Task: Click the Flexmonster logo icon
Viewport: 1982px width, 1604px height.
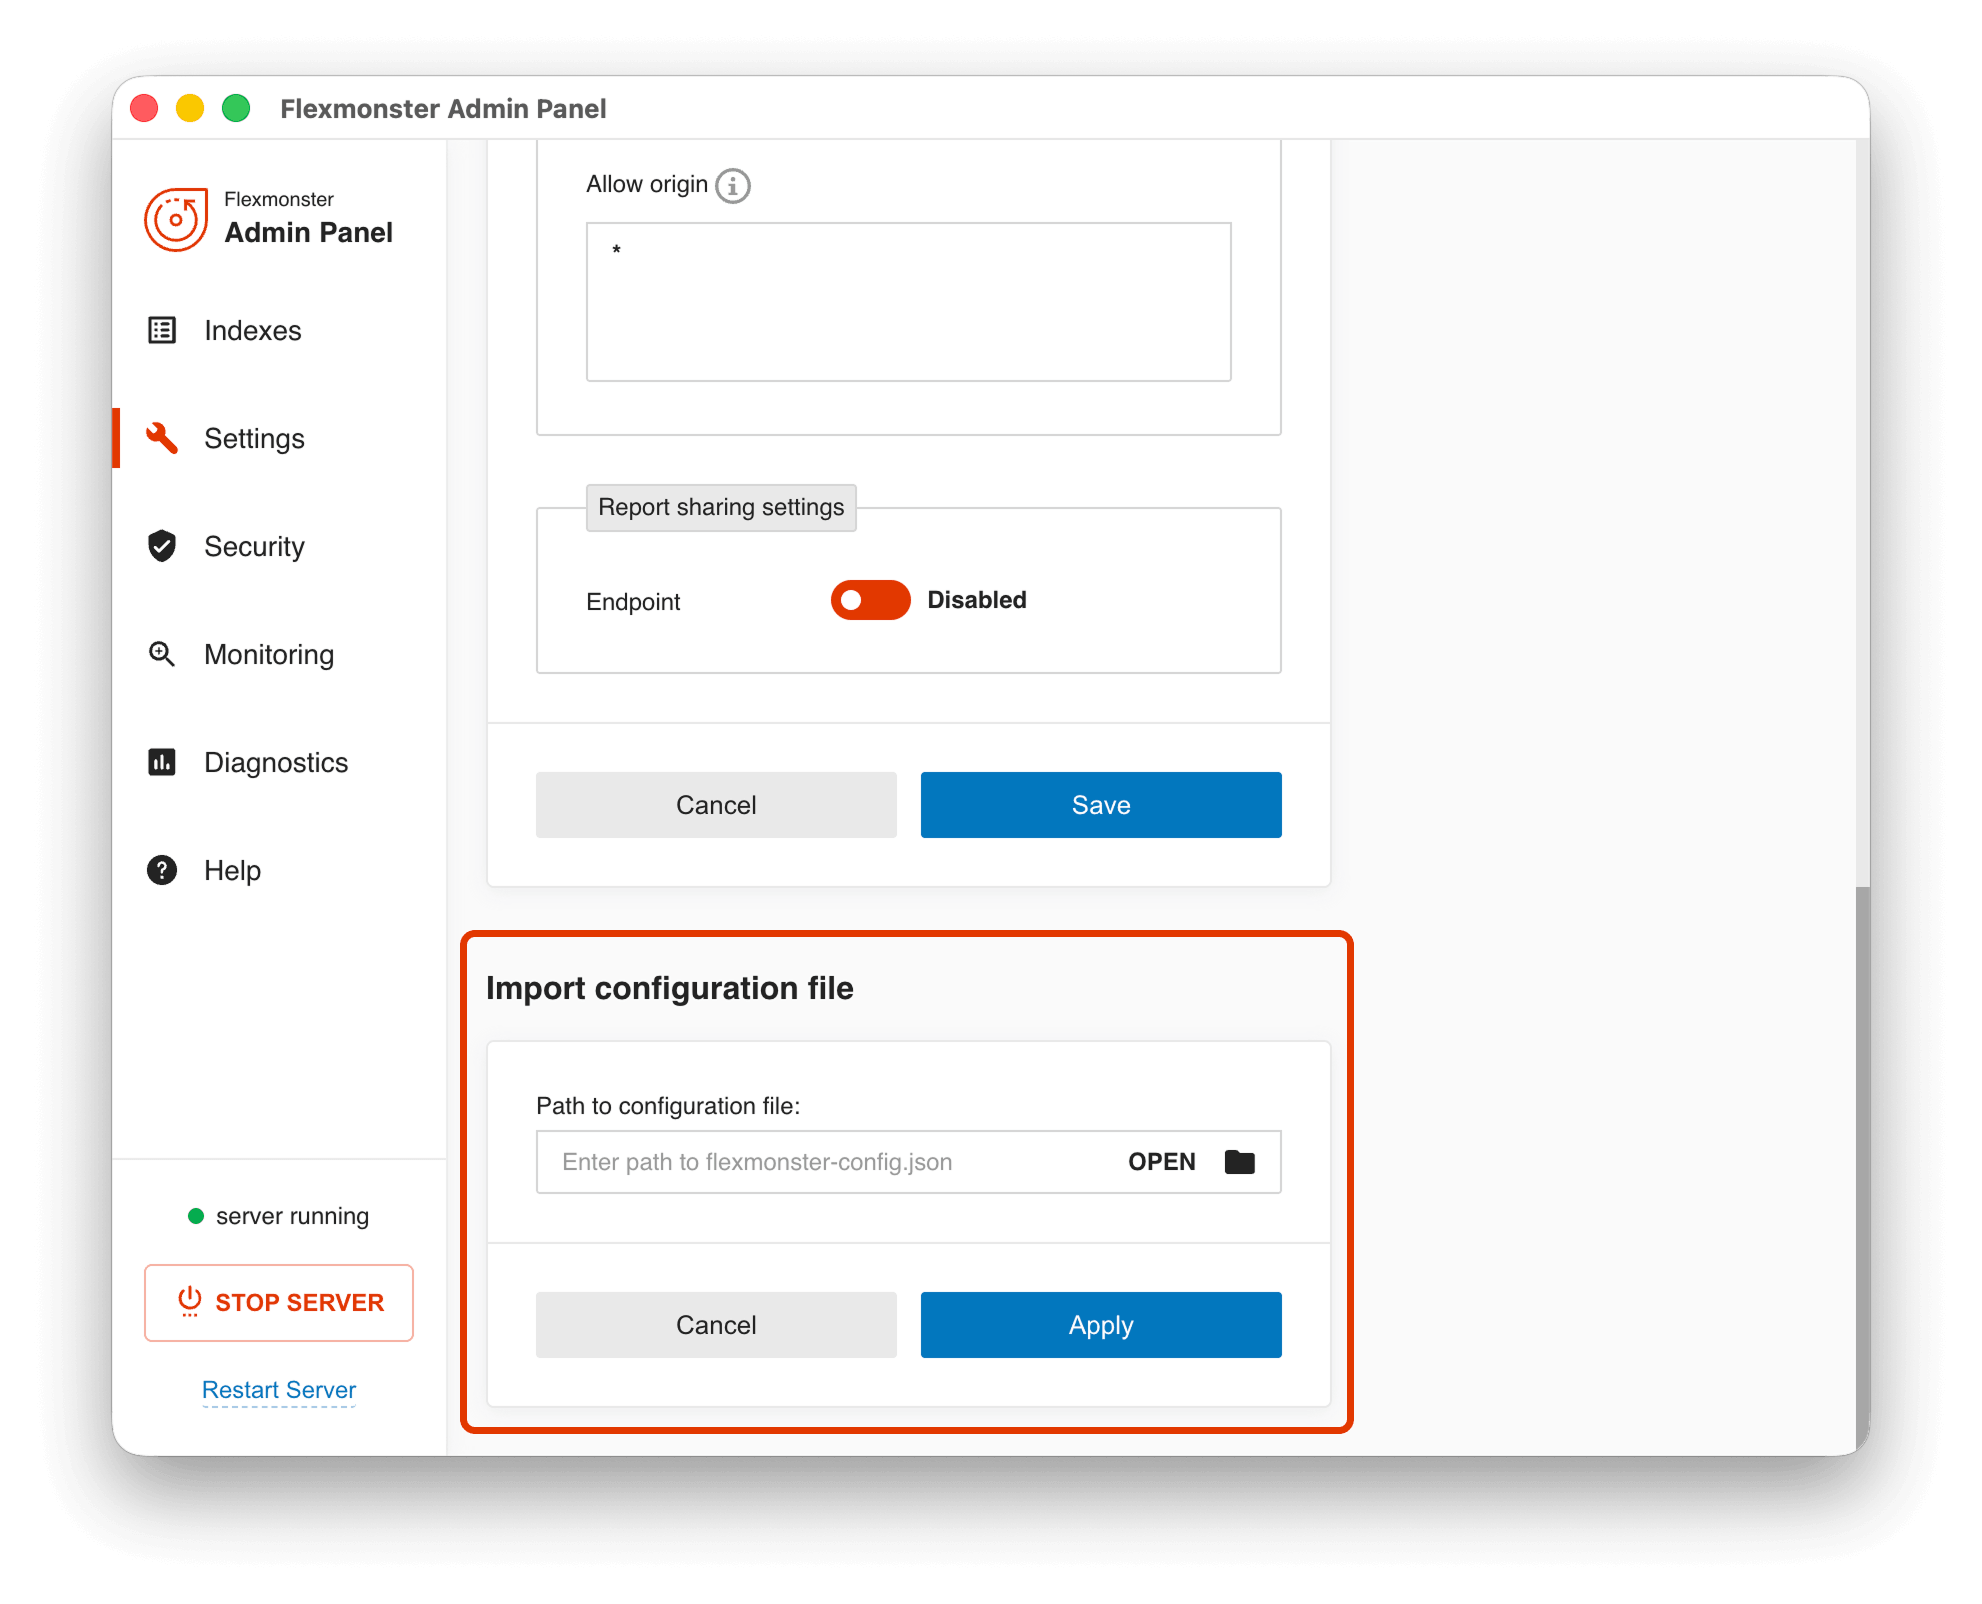Action: (176, 219)
